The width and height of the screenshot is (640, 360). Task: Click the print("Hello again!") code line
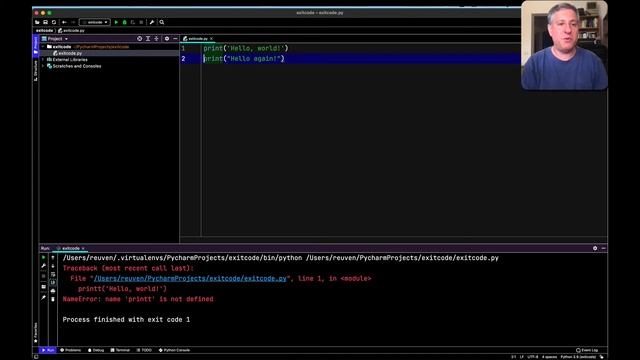click(244, 59)
